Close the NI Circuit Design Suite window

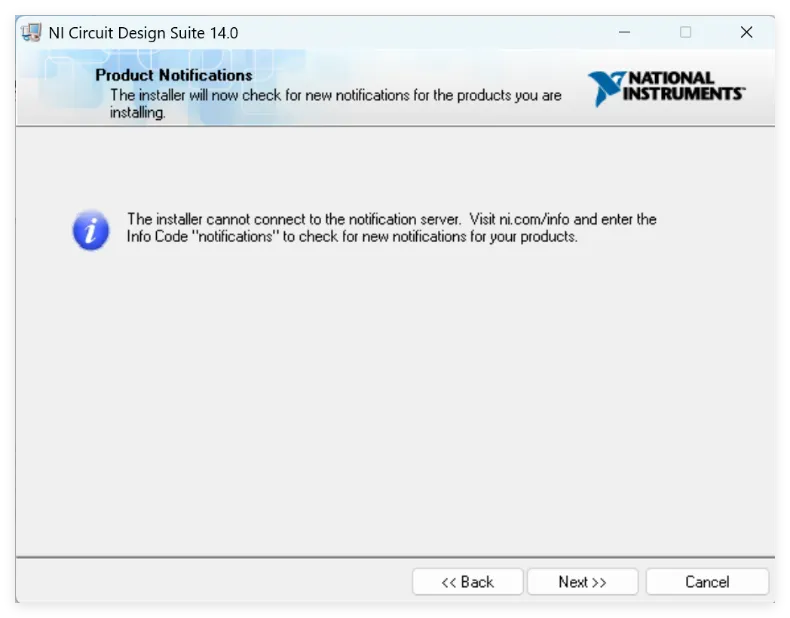(x=746, y=32)
